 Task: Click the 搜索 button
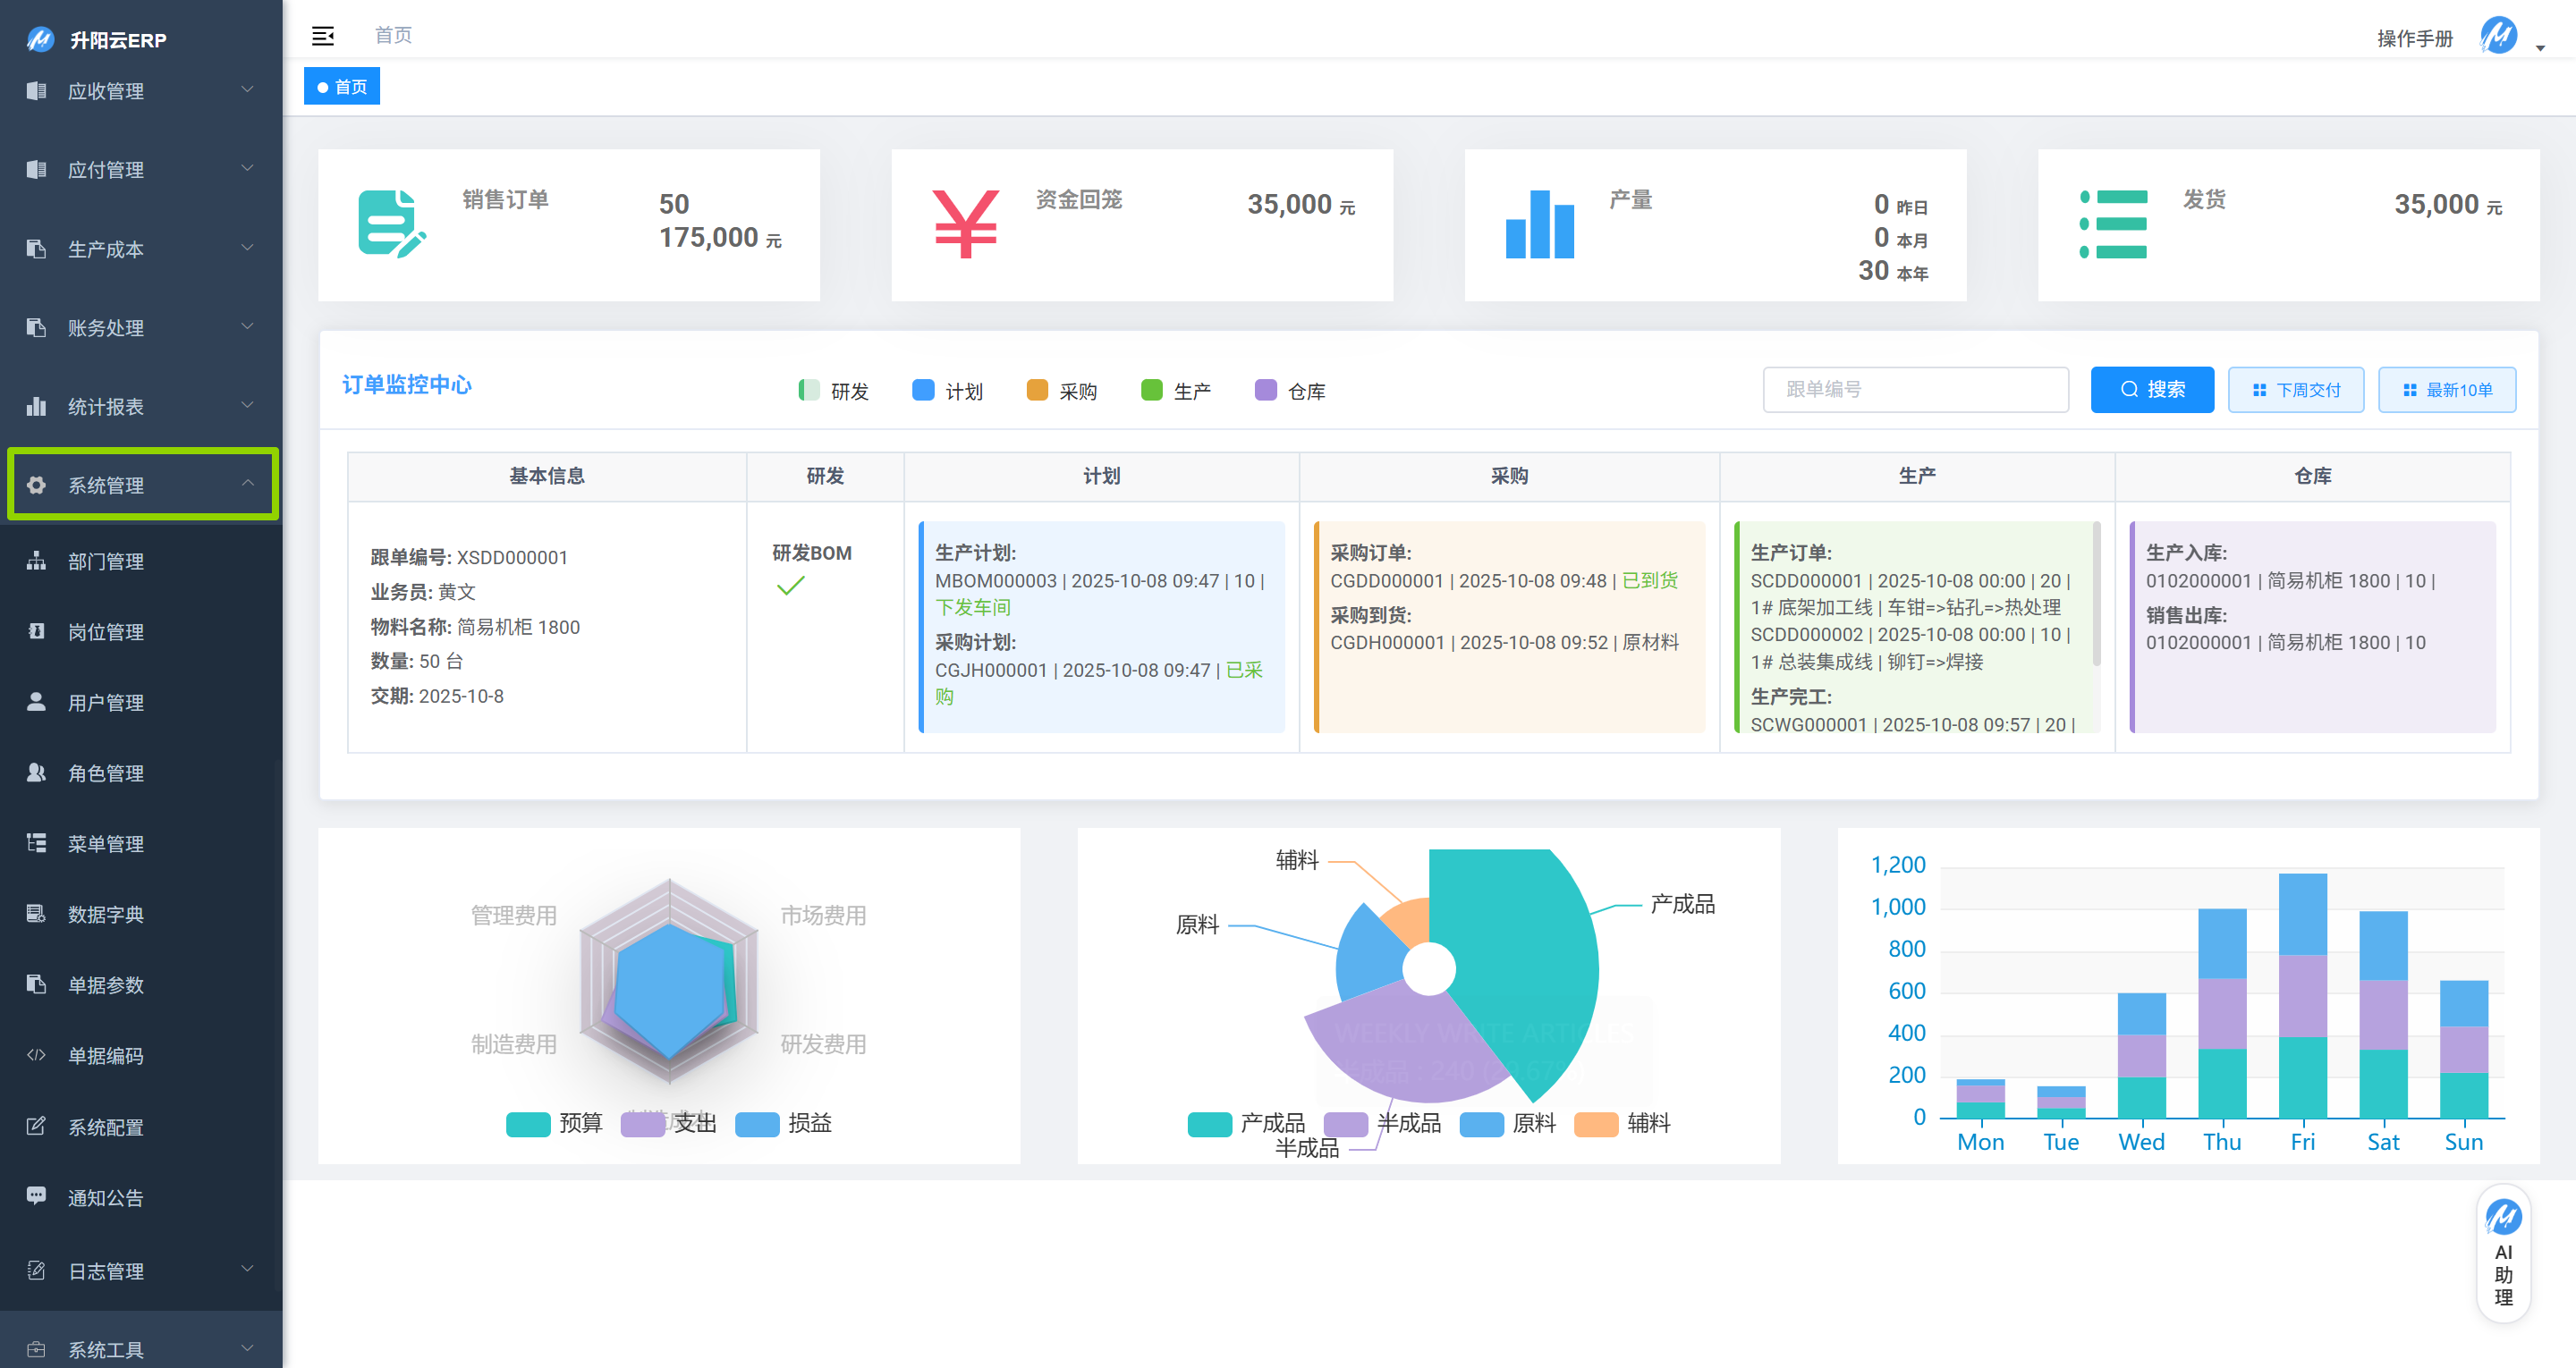point(2151,389)
